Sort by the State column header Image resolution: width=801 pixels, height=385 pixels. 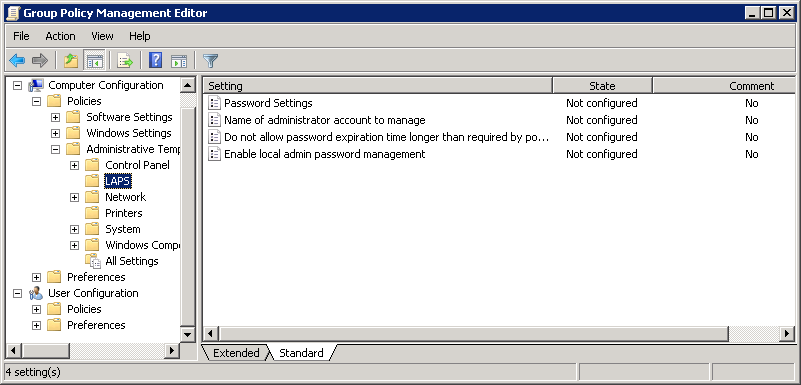click(602, 86)
